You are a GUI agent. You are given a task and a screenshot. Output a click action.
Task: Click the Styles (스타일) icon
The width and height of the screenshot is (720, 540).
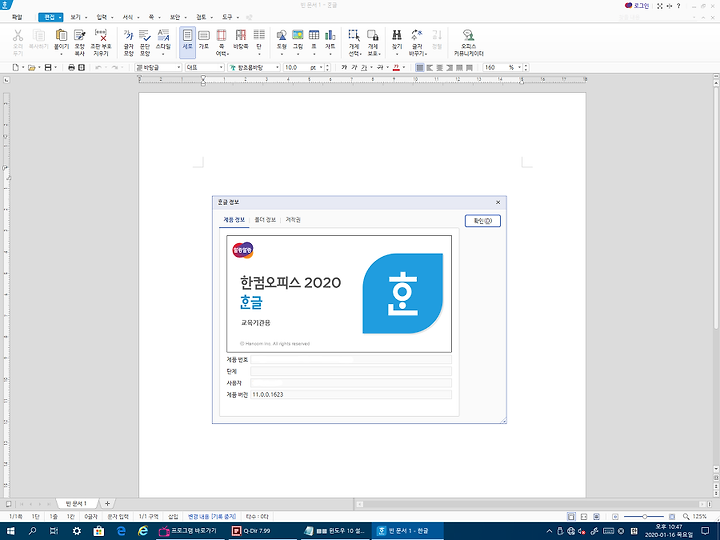pos(163,36)
